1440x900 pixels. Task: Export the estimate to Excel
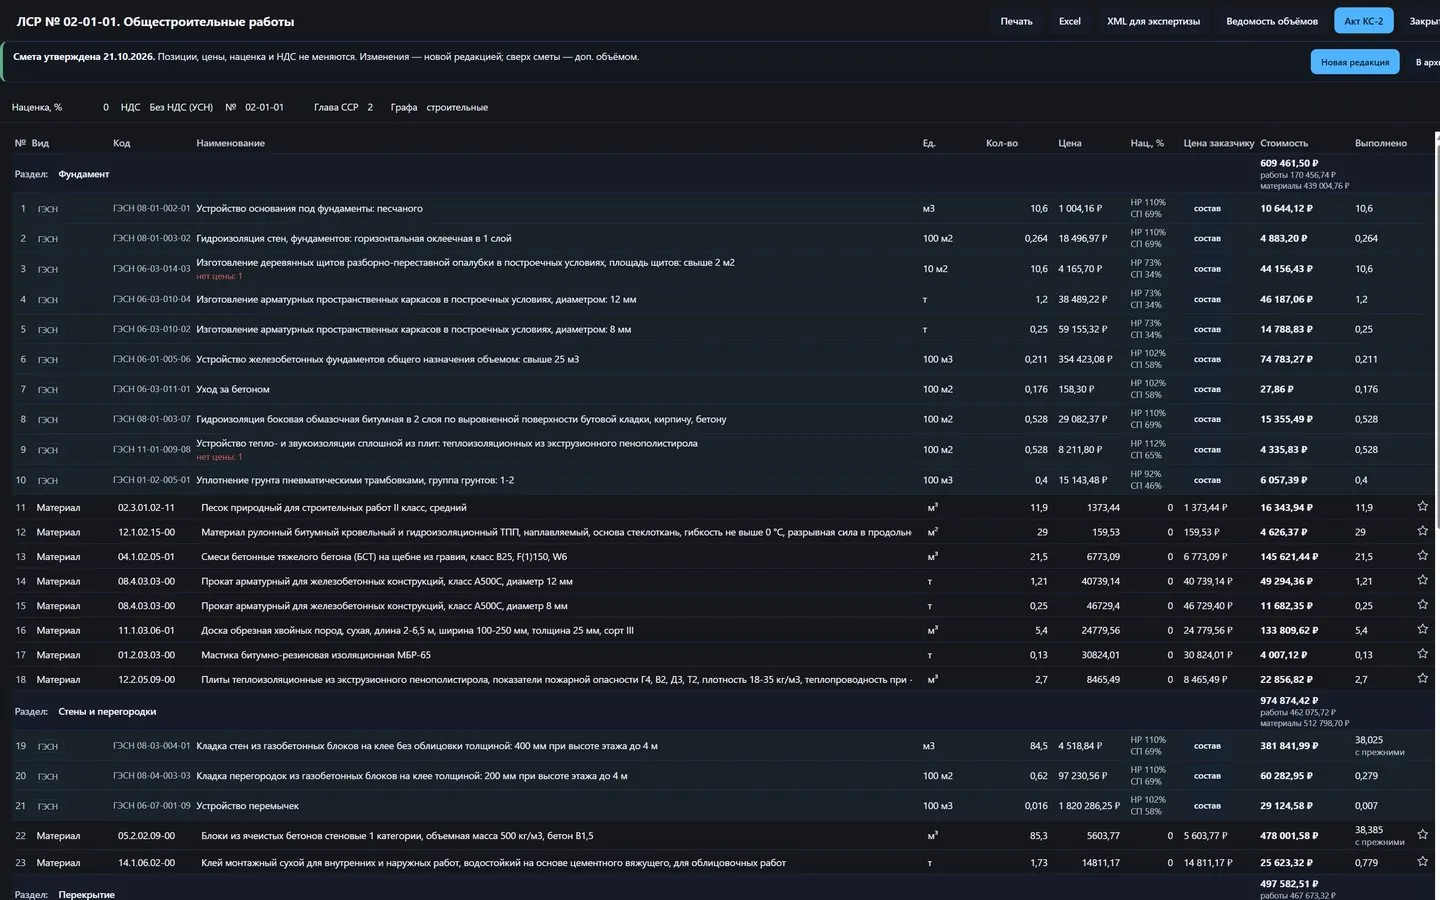(x=1070, y=21)
